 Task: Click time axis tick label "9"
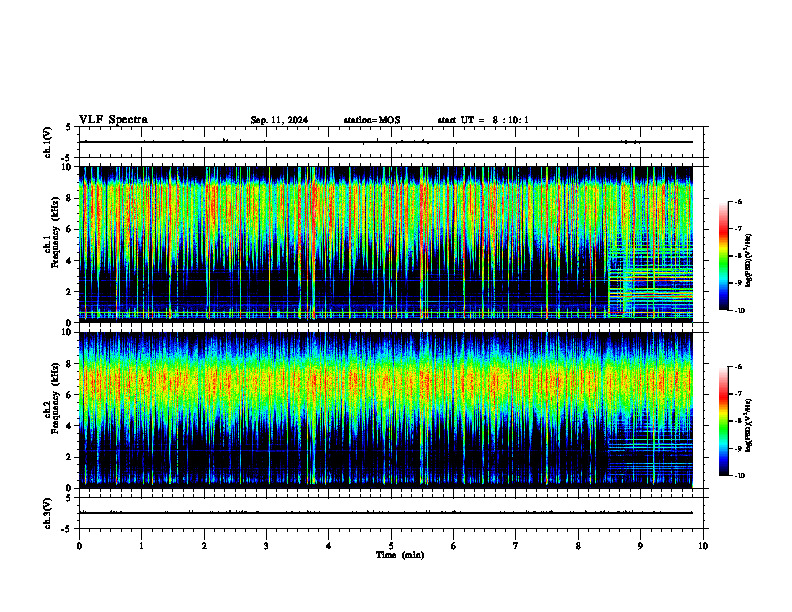[x=640, y=546]
